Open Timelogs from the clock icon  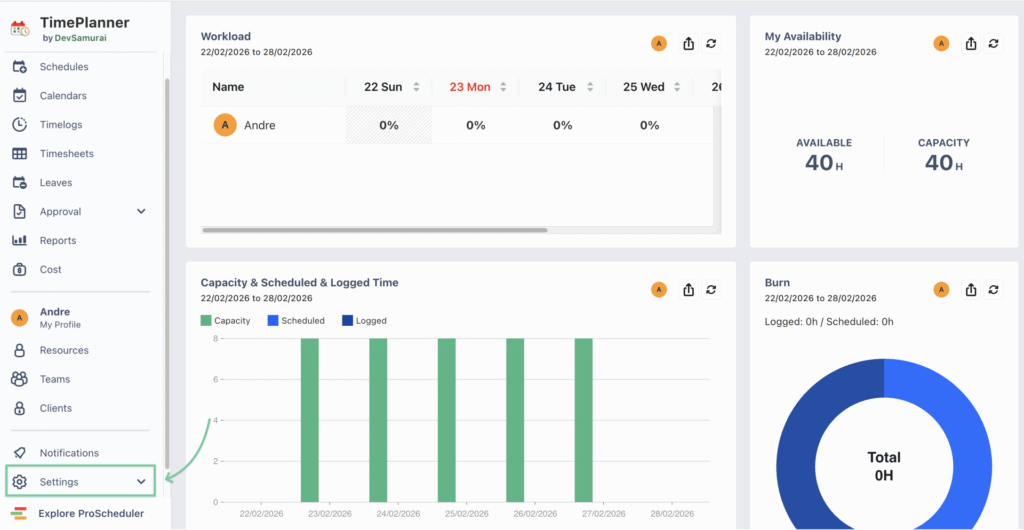point(20,125)
